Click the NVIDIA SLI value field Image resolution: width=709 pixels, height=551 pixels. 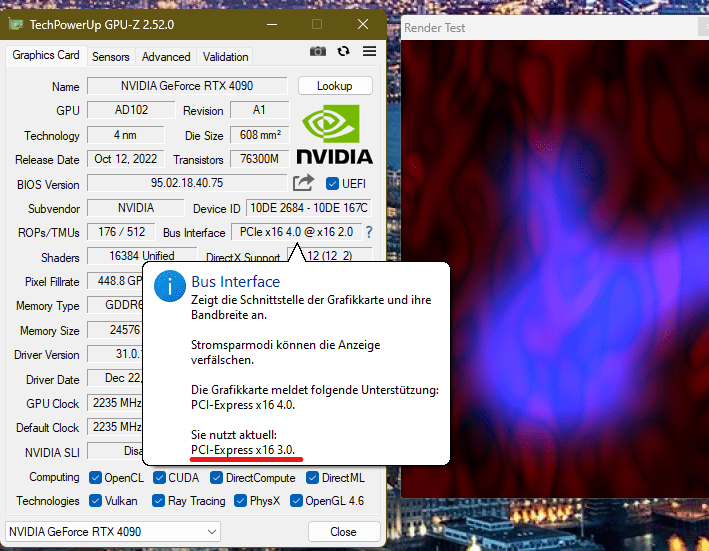pyautogui.click(x=115, y=452)
